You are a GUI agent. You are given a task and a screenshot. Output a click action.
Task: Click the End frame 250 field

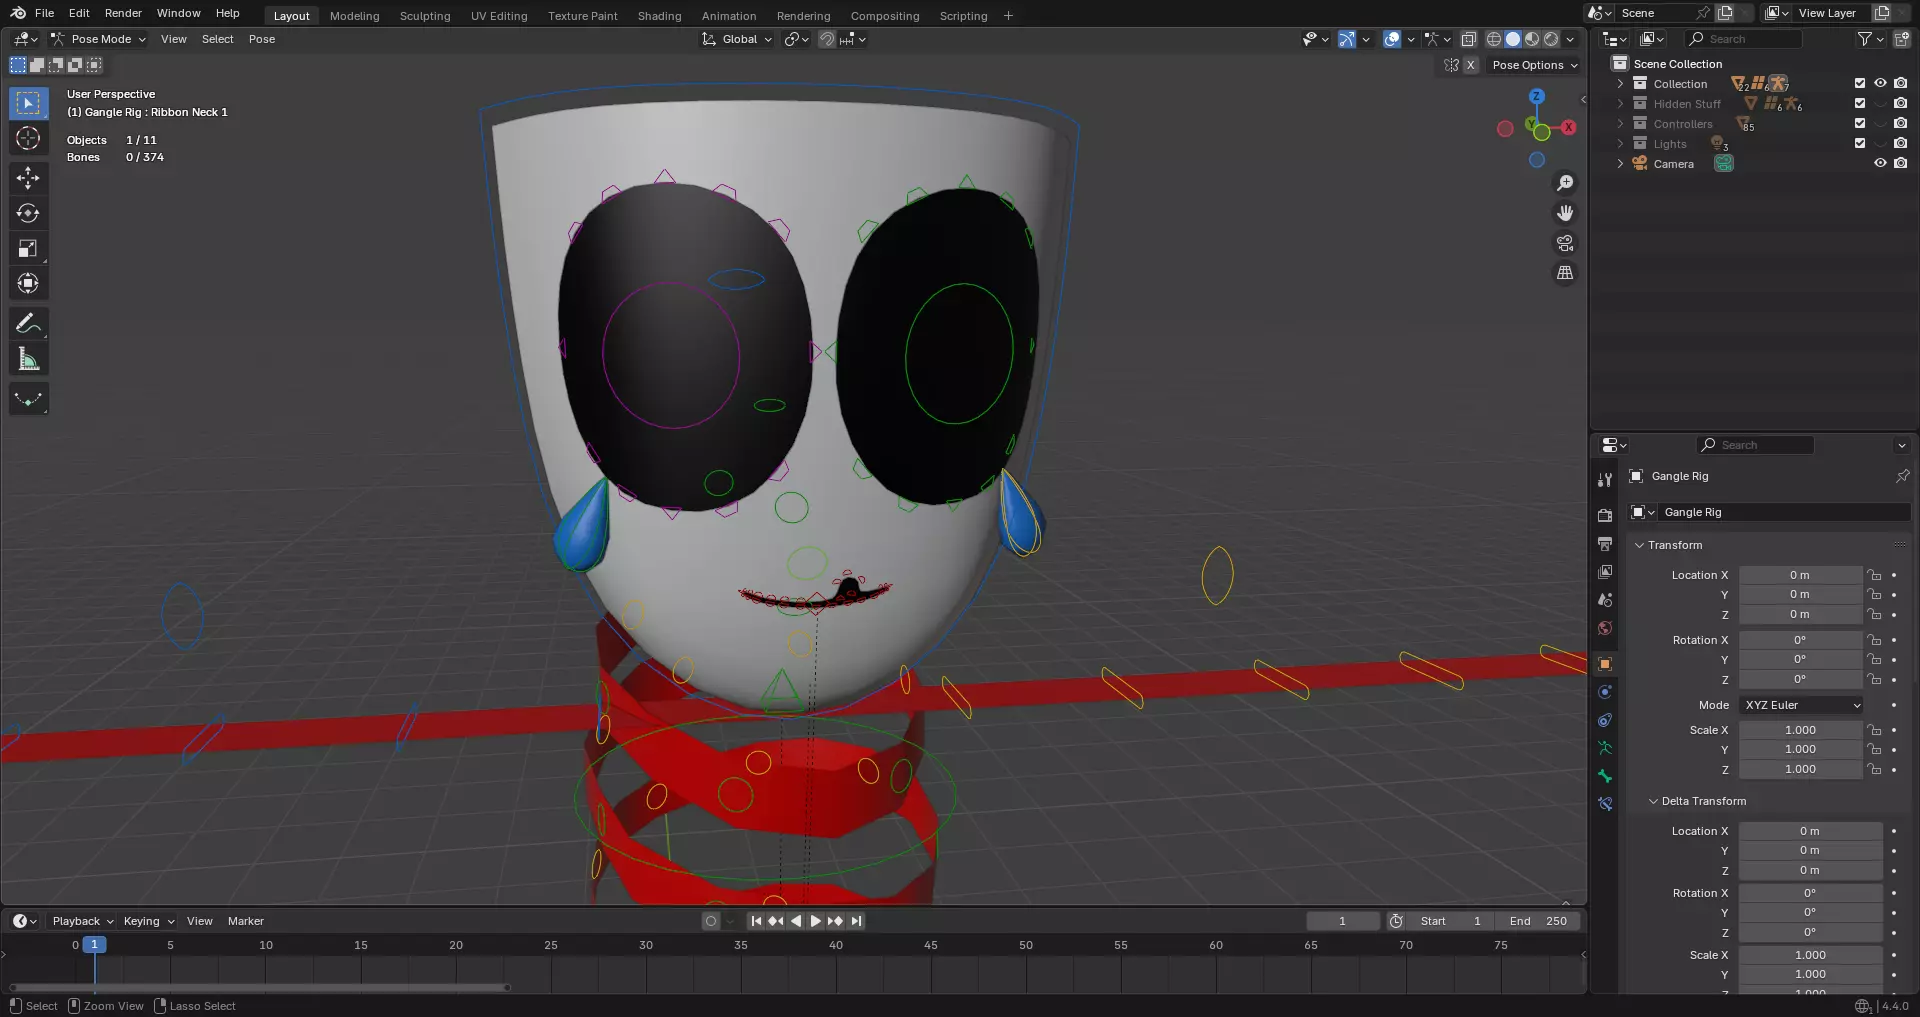coord(1538,921)
